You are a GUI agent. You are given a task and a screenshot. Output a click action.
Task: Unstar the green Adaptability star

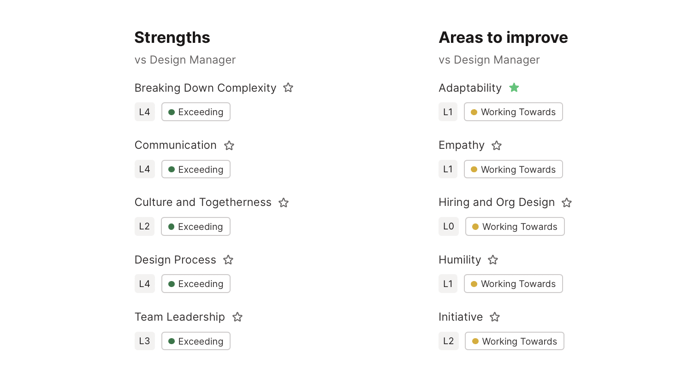[x=514, y=88]
